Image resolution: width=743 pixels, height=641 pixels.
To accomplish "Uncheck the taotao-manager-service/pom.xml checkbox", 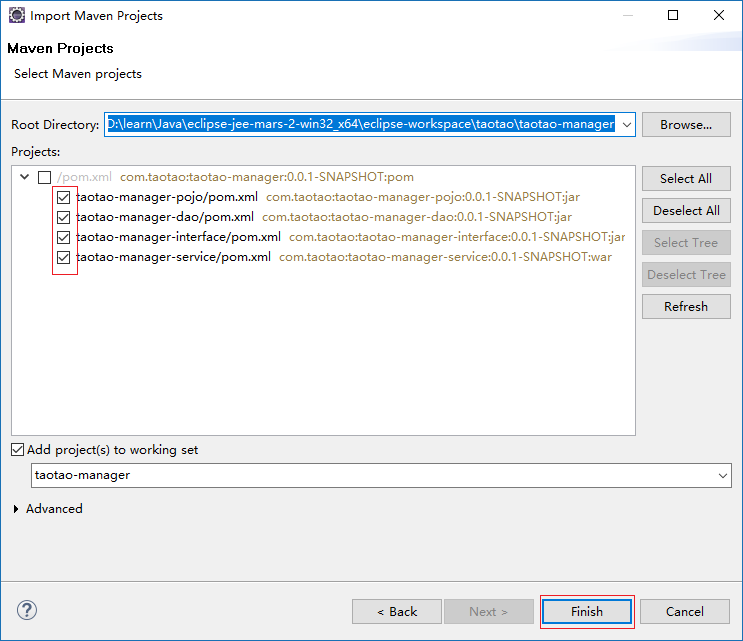I will click(64, 257).
